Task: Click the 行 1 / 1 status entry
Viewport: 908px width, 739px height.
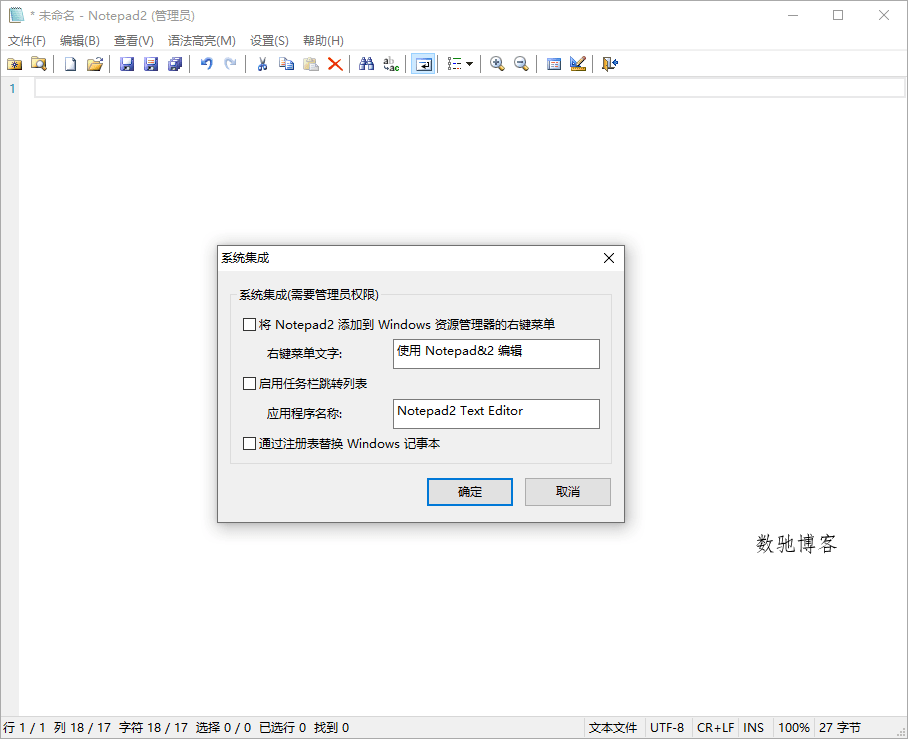Action: click(24, 728)
